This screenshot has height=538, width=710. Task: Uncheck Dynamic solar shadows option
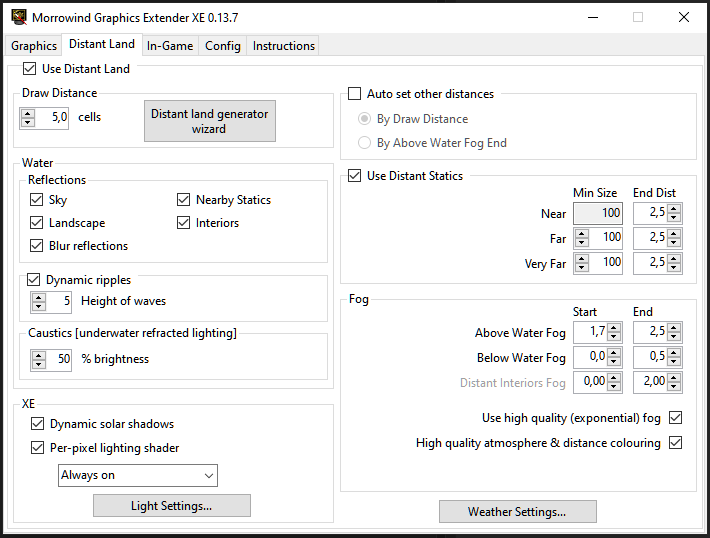(x=38, y=424)
